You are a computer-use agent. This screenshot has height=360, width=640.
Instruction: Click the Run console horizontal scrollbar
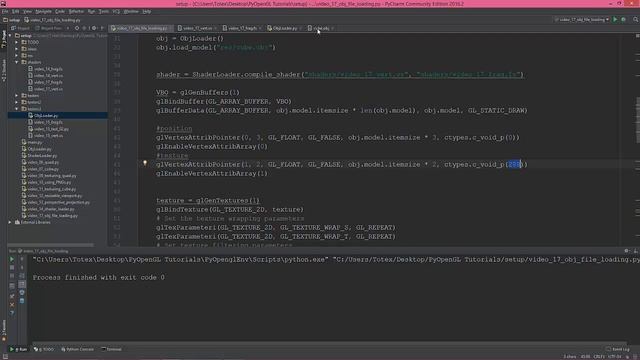(x=330, y=344)
